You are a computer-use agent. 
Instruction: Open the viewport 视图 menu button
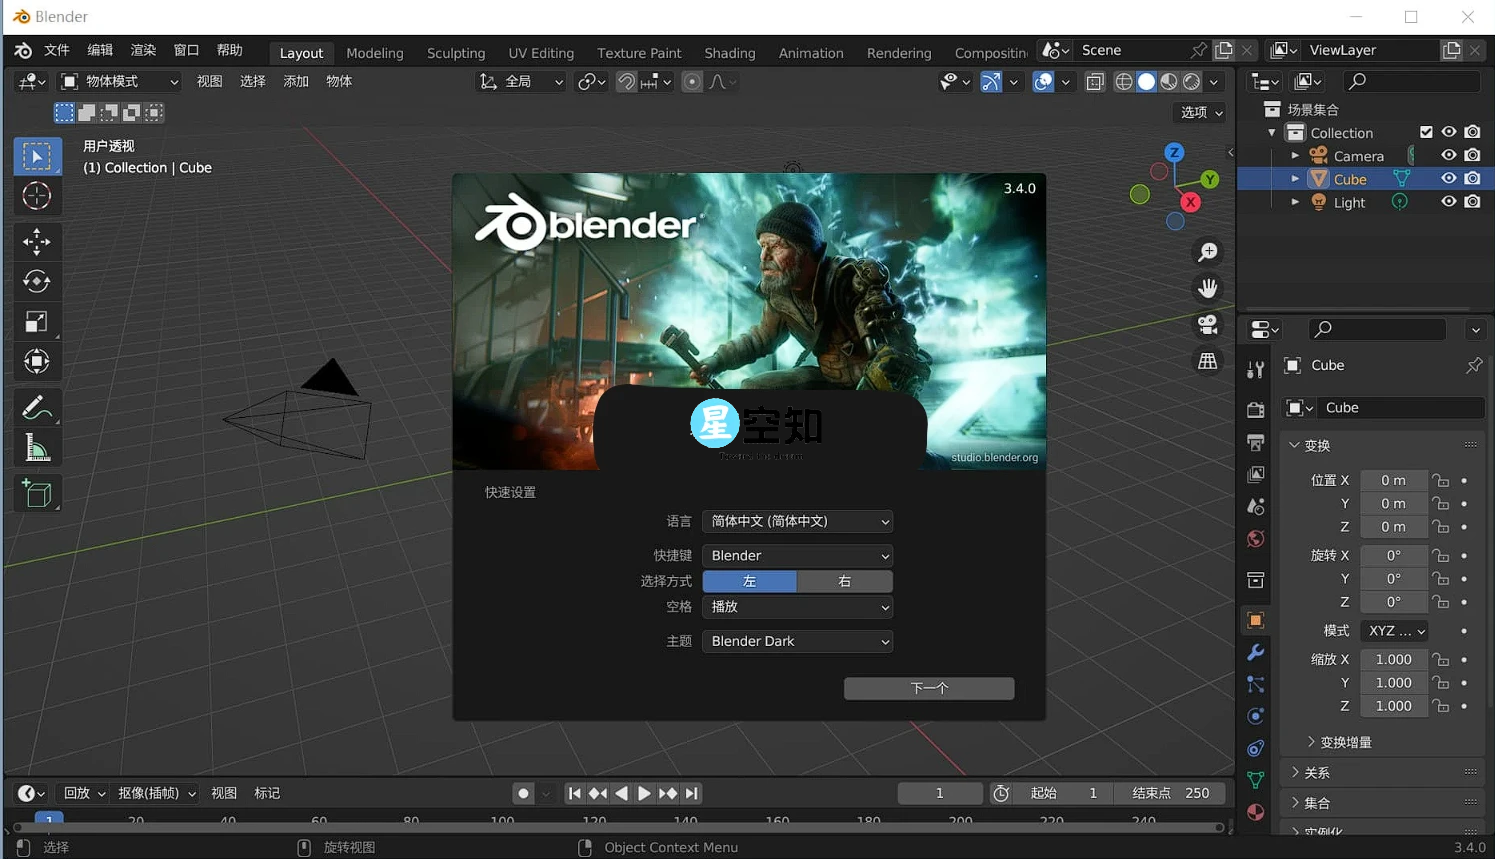point(210,81)
